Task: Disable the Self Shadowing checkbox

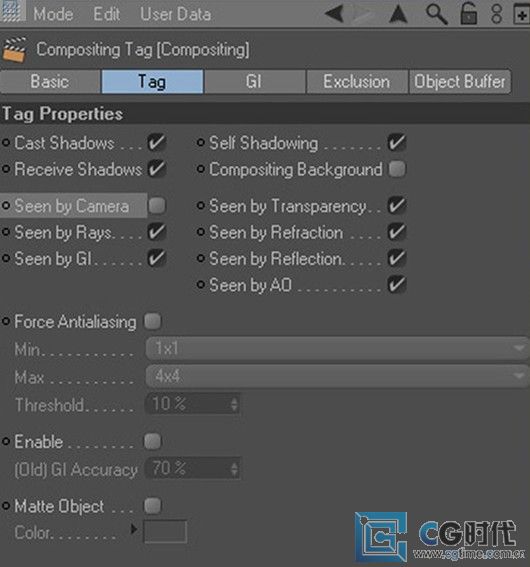Action: coord(397,142)
